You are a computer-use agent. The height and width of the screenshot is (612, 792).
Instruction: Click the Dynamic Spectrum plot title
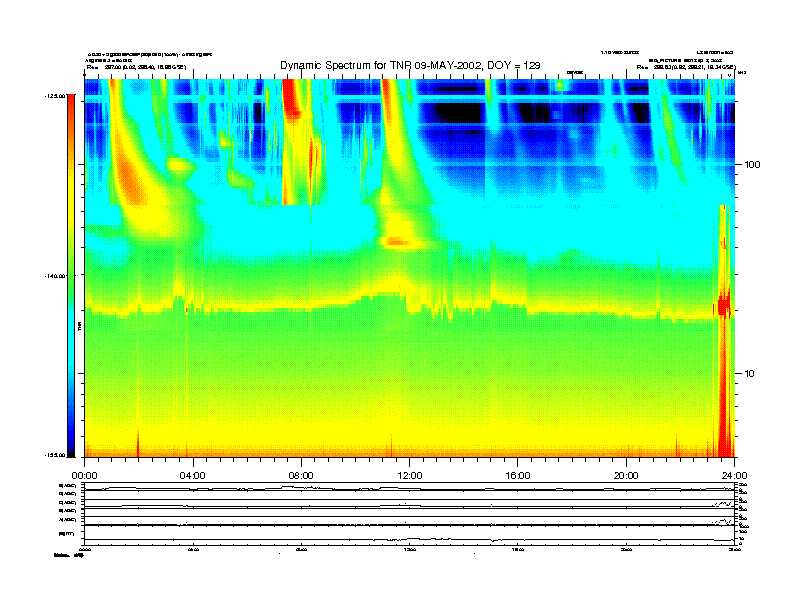click(410, 65)
